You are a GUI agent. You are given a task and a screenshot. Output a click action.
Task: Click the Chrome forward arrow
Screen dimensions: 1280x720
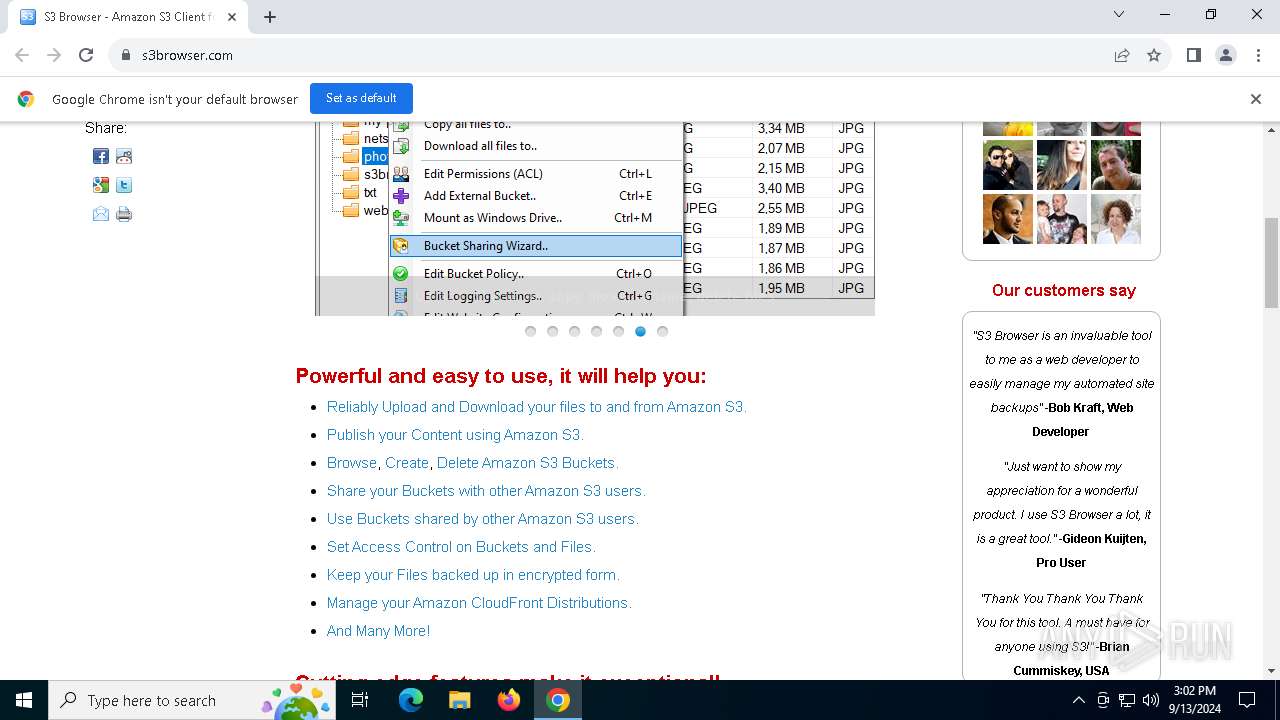coord(54,55)
